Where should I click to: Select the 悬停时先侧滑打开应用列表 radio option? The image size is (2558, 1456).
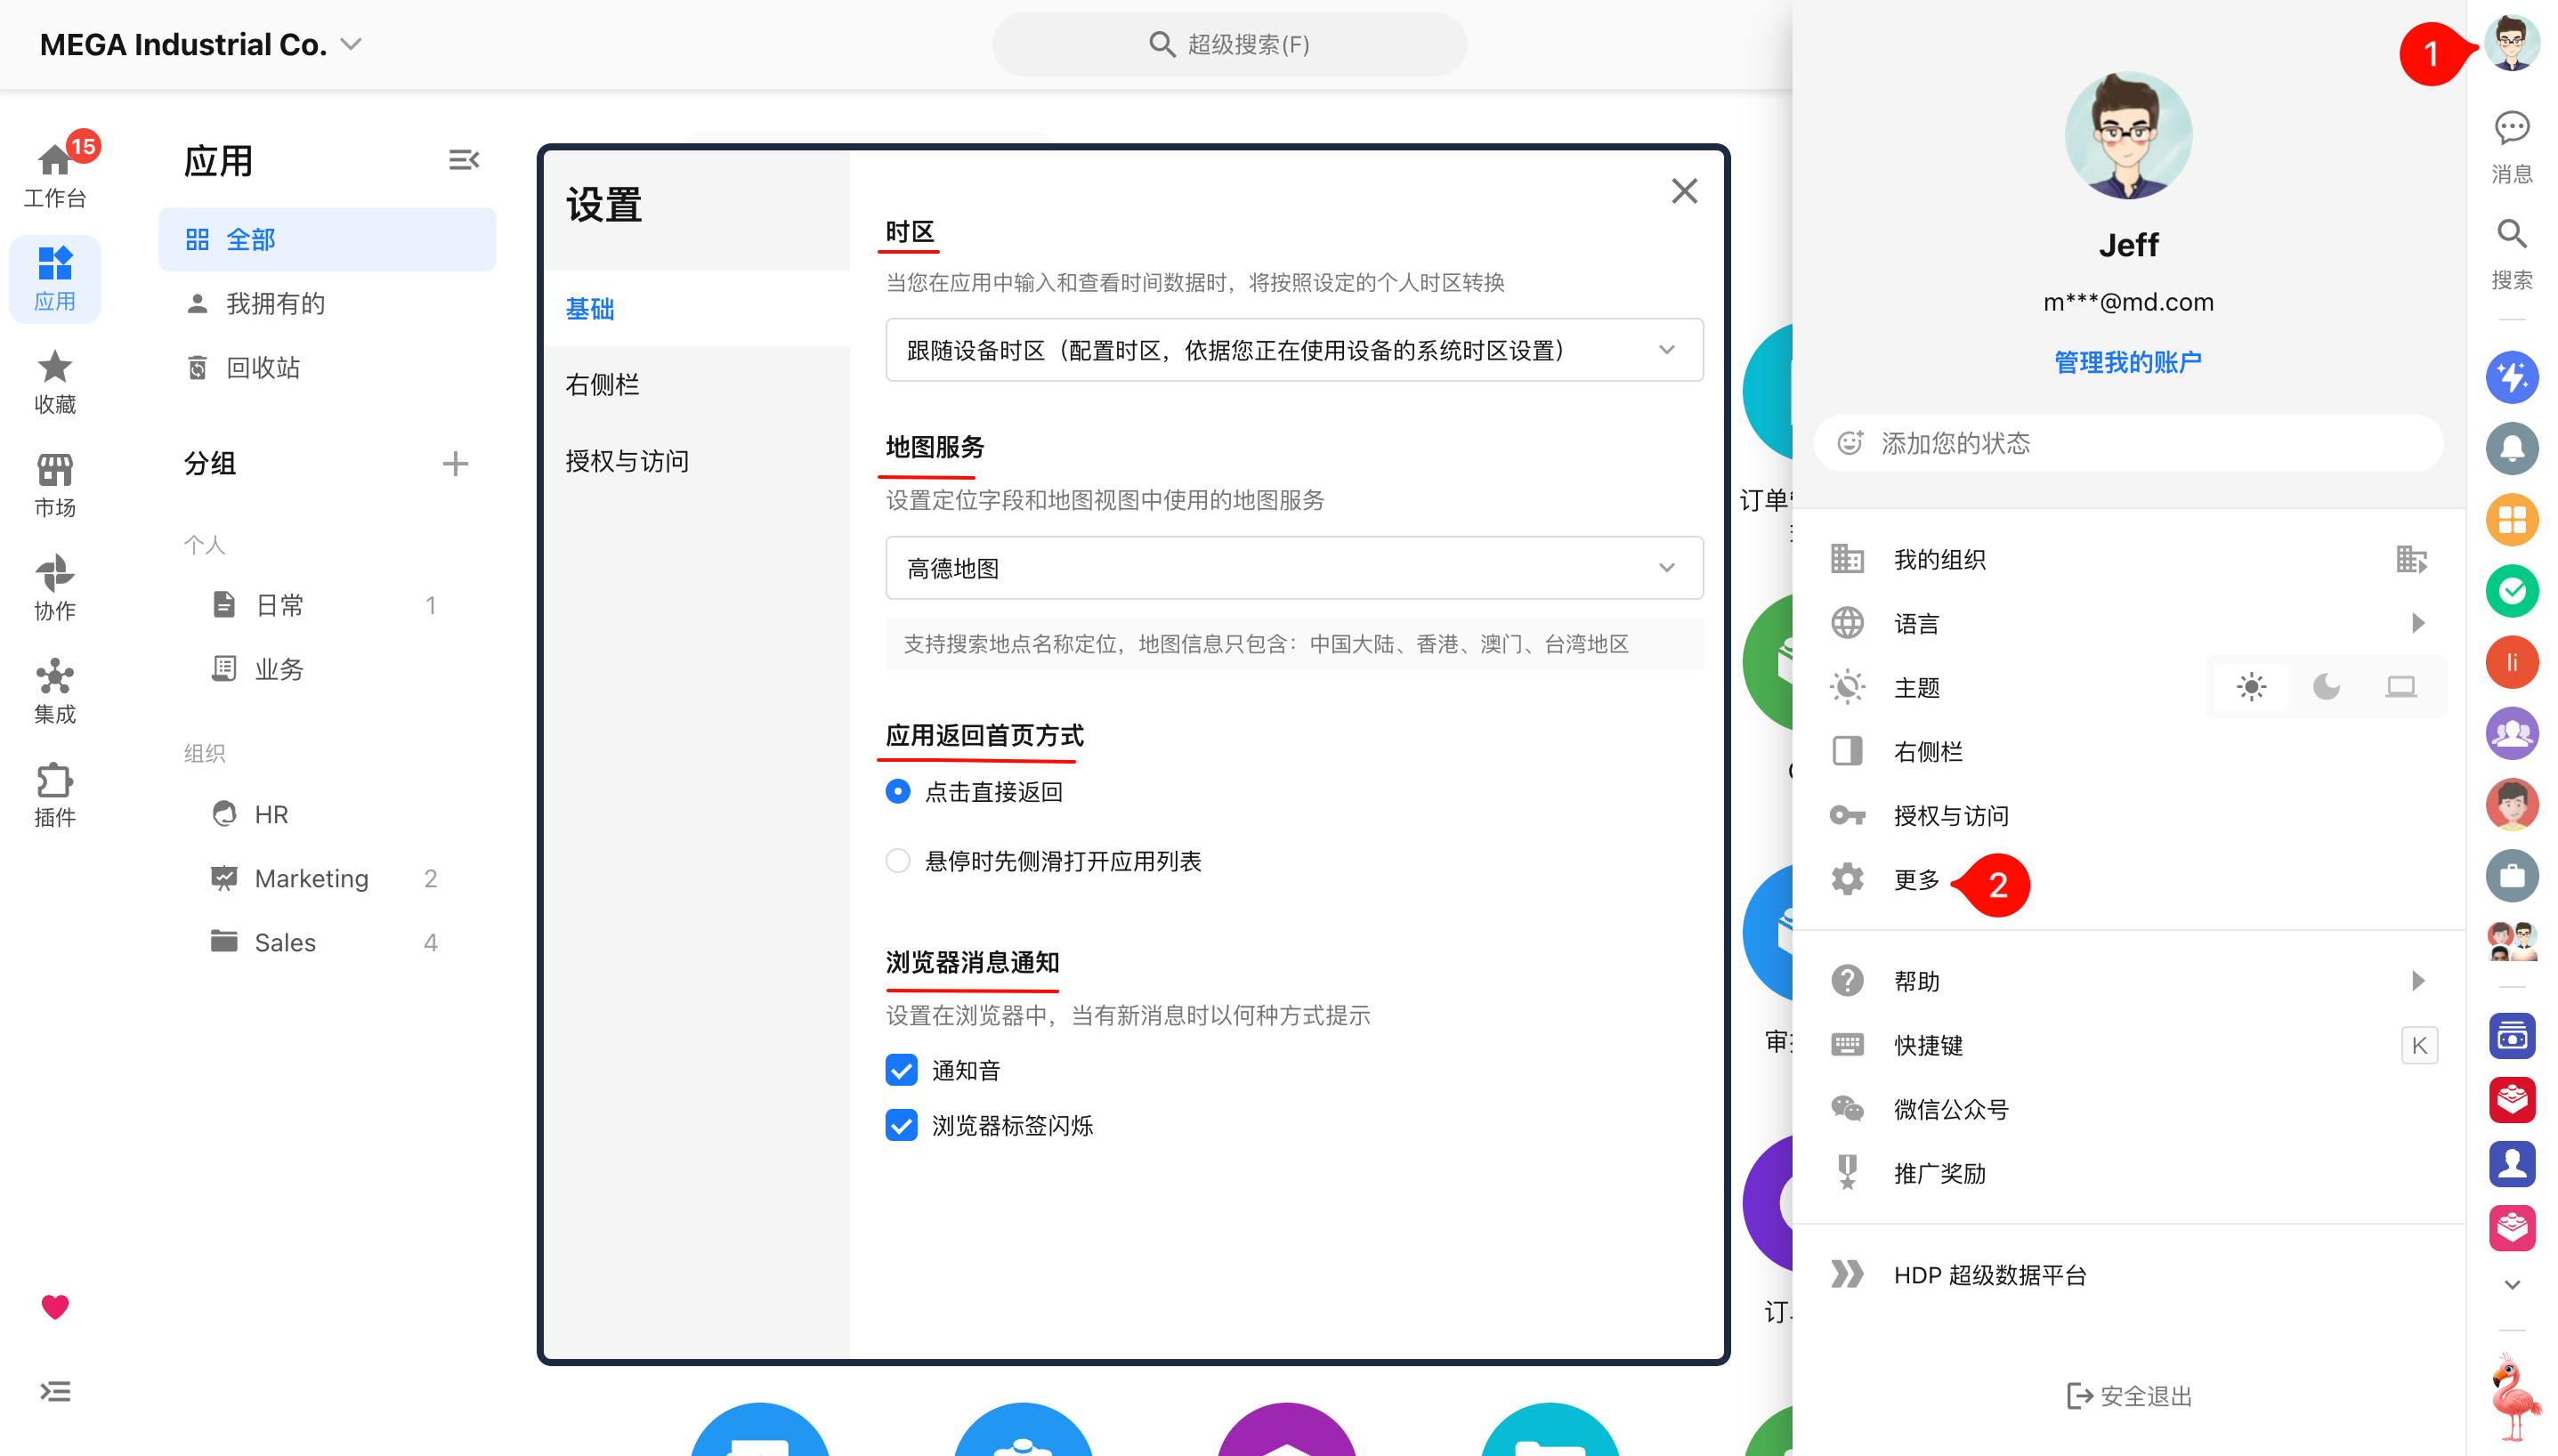898,861
